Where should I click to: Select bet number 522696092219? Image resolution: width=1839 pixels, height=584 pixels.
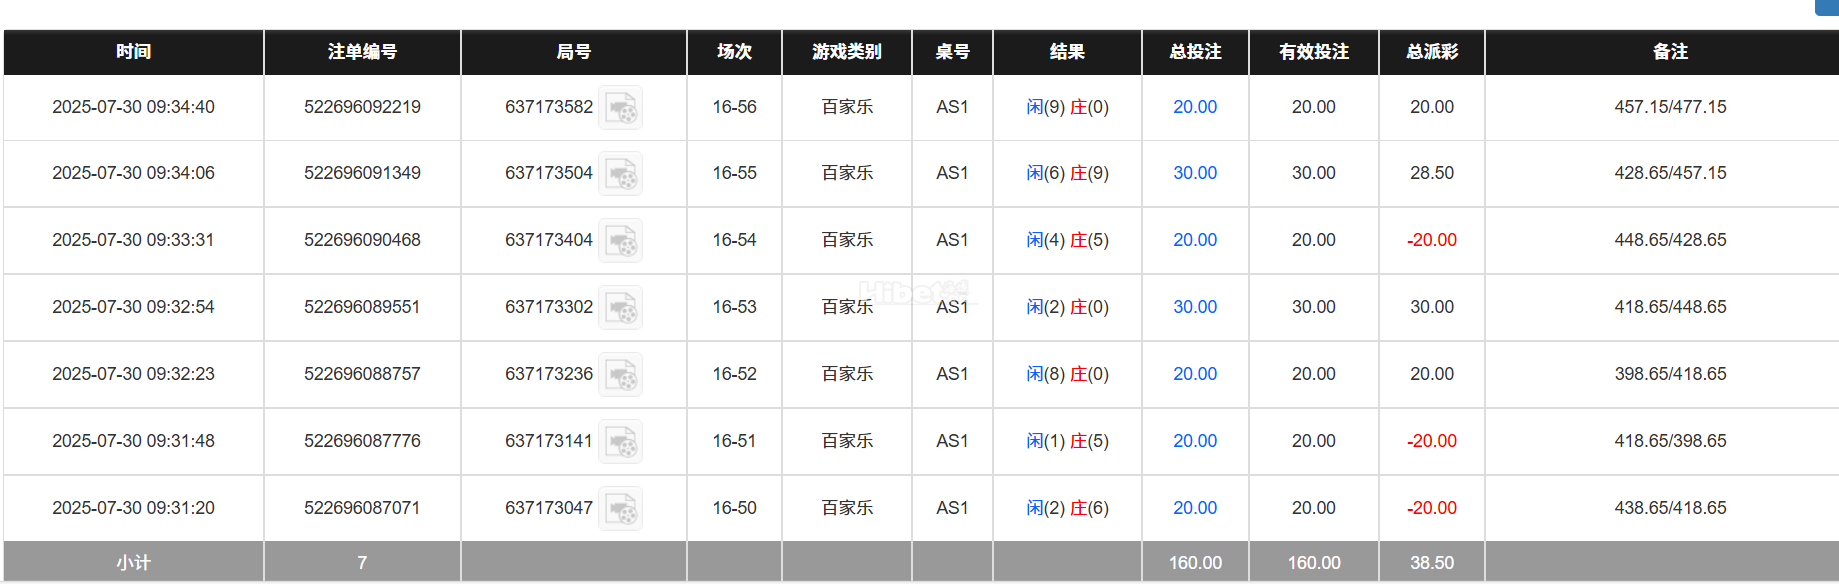click(362, 107)
